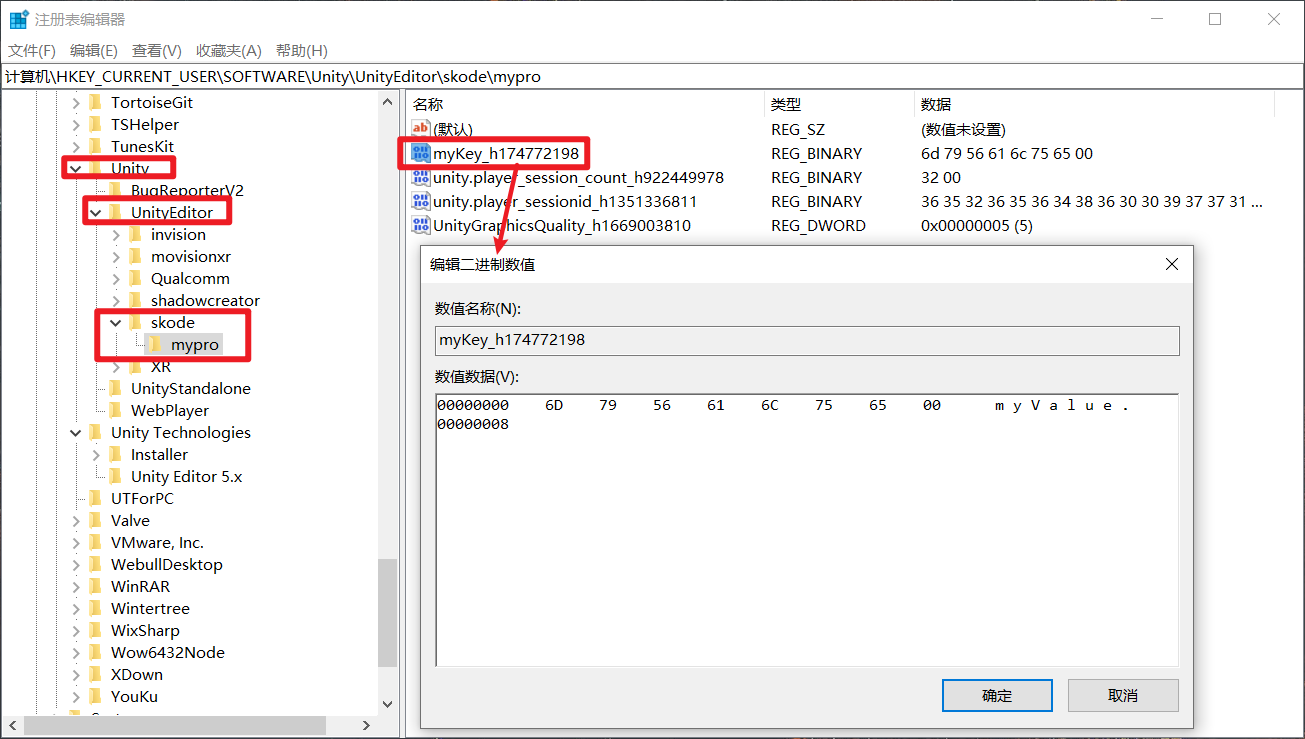Click tree pane horizontal scroll right arrow
This screenshot has width=1305, height=739.
[x=366, y=725]
